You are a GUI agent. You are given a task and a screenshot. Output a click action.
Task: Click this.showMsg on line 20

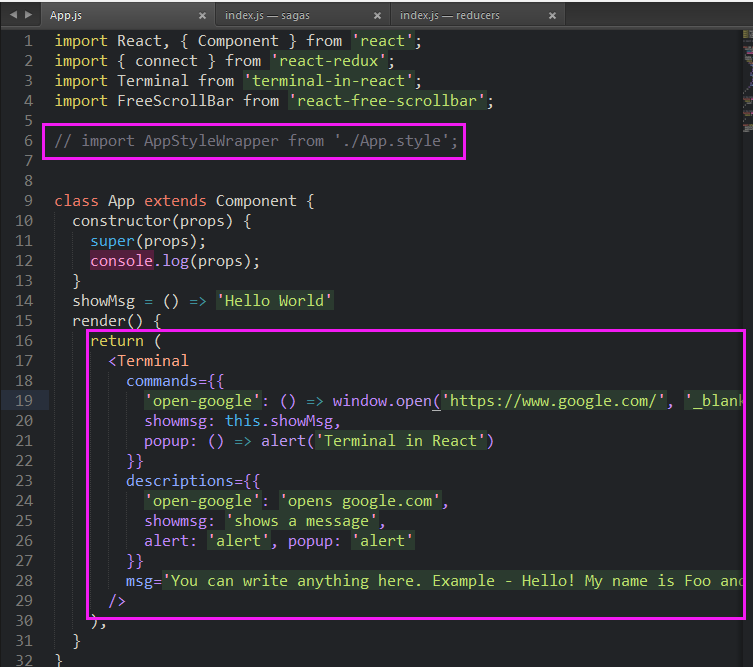pyautogui.click(x=279, y=421)
